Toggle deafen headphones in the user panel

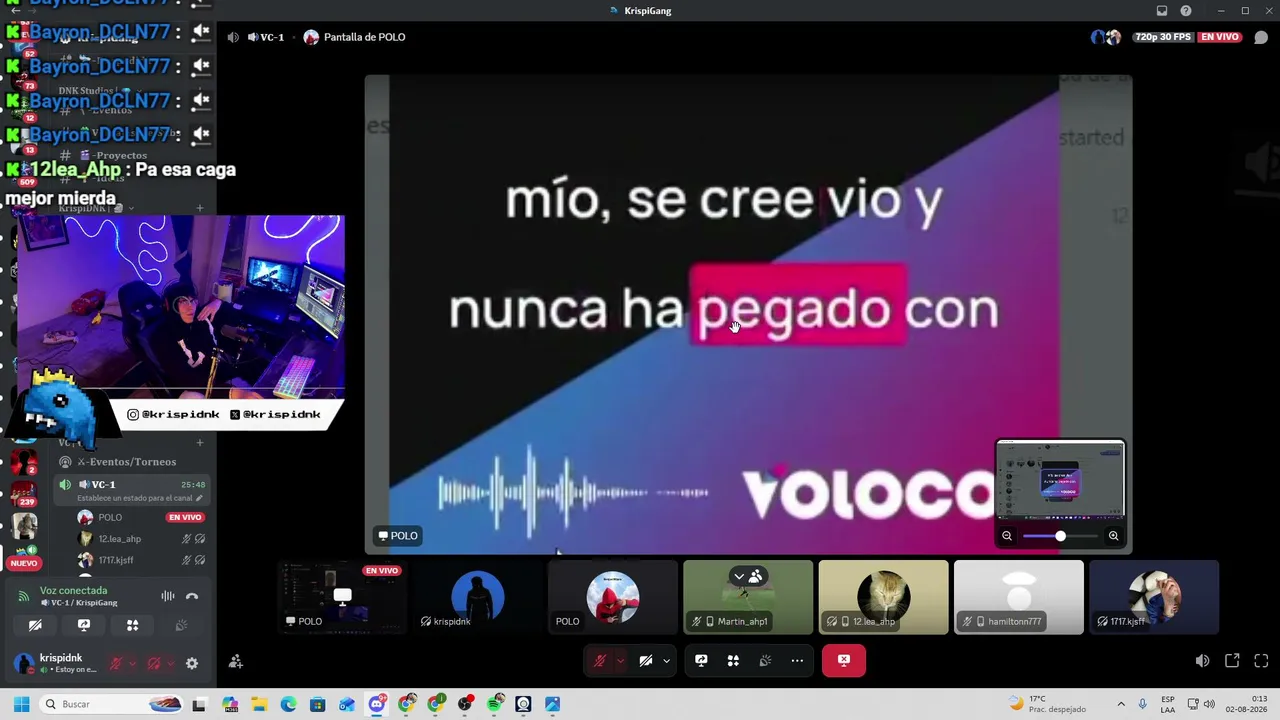[154, 663]
